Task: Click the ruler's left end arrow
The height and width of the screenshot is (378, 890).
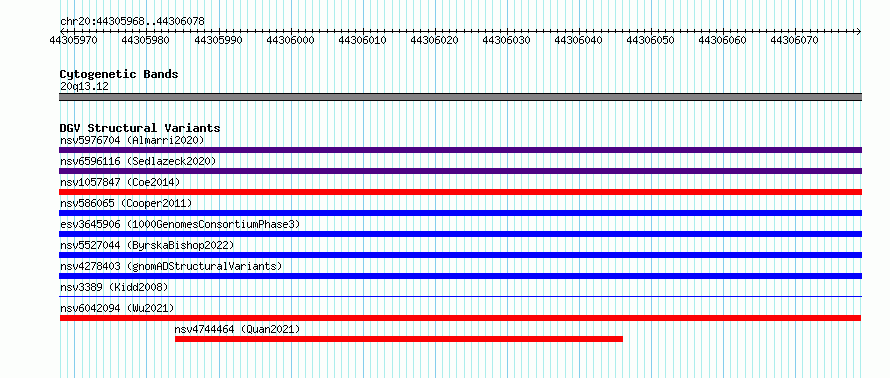Action: point(62,31)
